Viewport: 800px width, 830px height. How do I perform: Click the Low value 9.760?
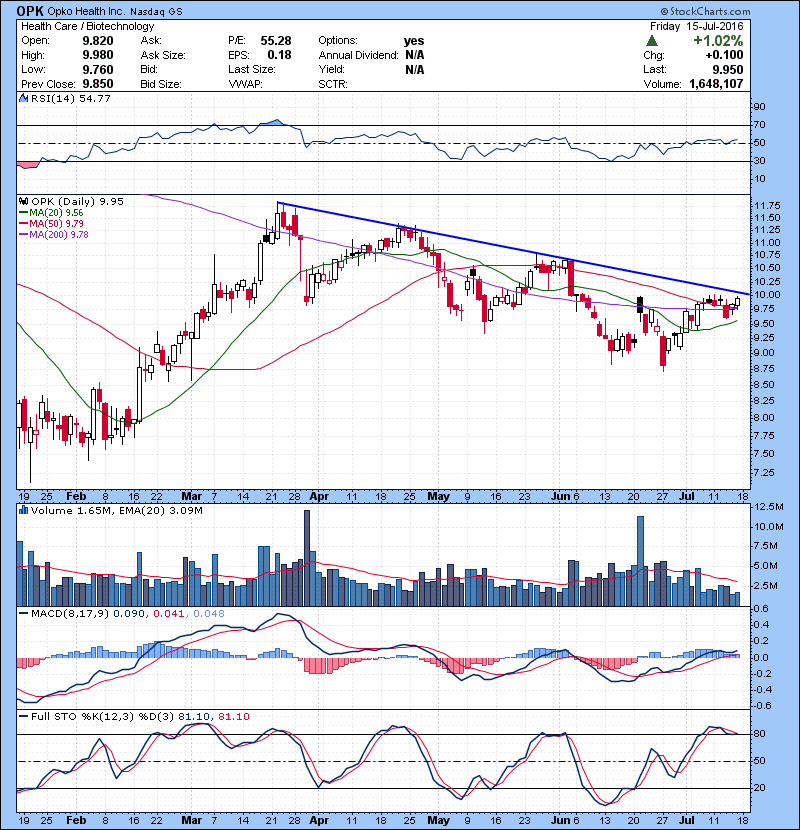coord(98,69)
